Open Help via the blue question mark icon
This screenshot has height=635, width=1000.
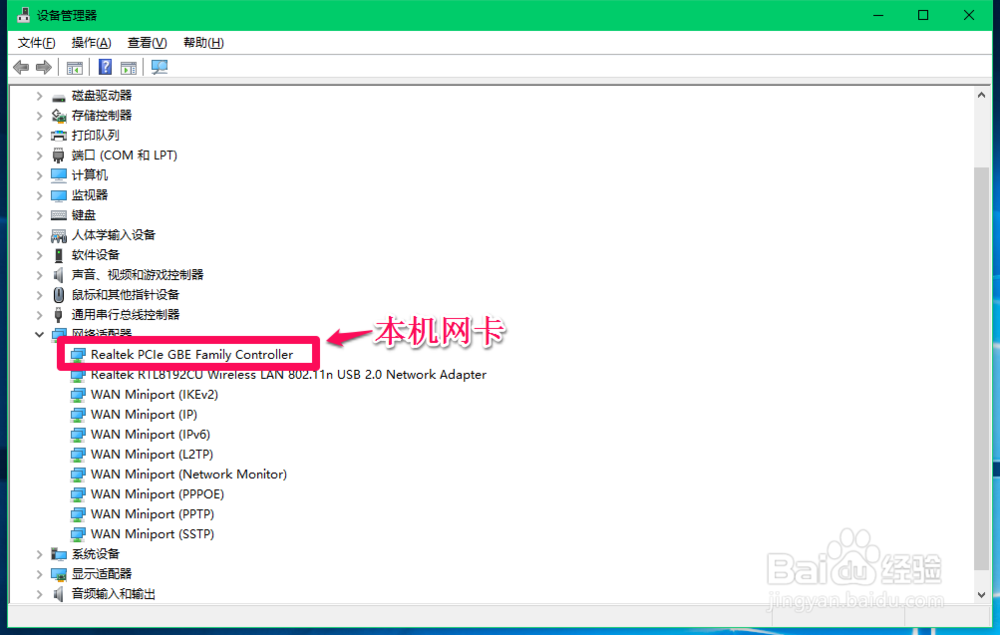(x=105, y=67)
